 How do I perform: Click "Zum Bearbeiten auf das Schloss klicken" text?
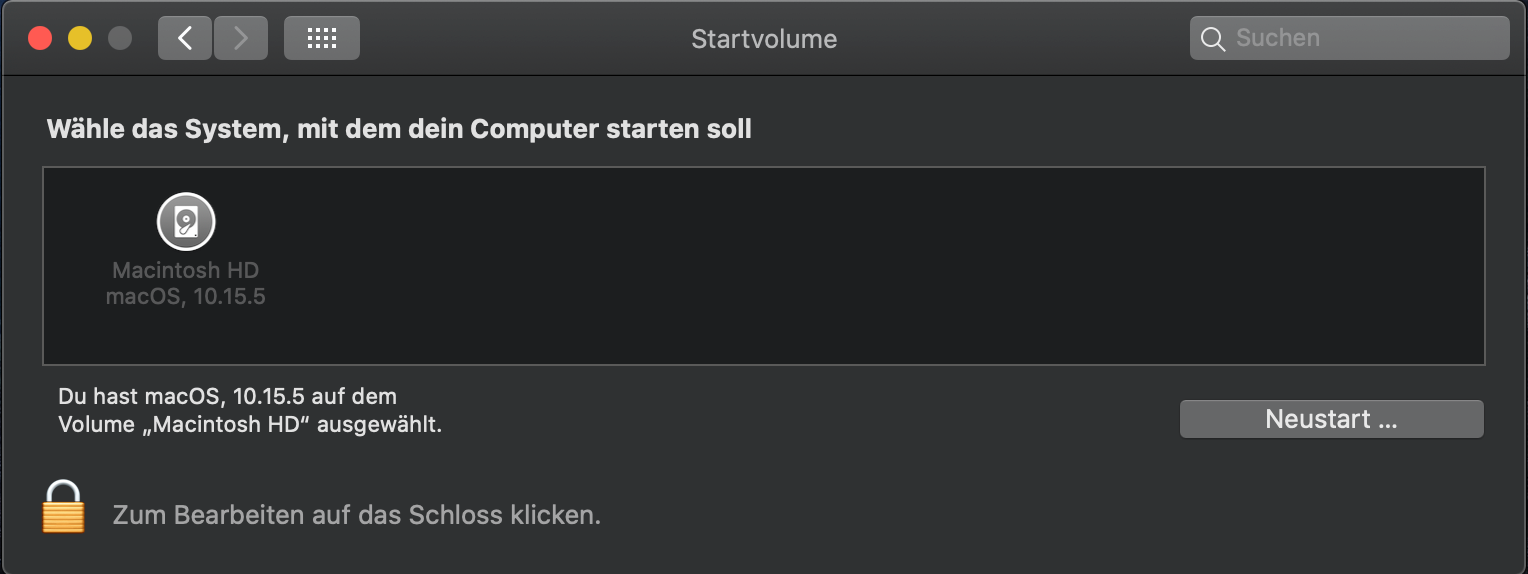point(356,516)
